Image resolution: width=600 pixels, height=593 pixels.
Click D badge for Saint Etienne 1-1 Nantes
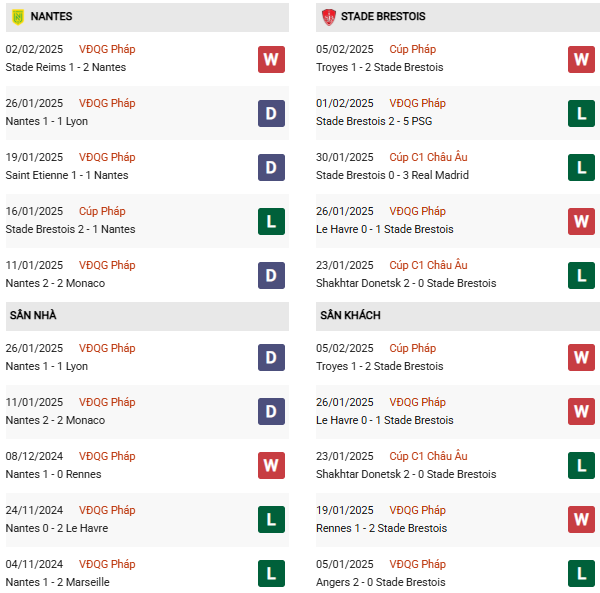pos(271,167)
